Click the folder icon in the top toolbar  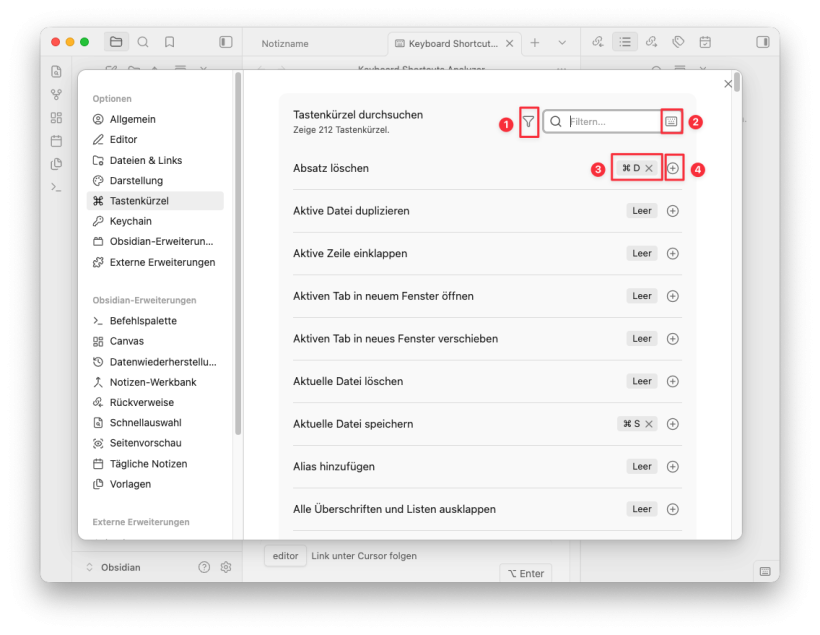pos(116,43)
